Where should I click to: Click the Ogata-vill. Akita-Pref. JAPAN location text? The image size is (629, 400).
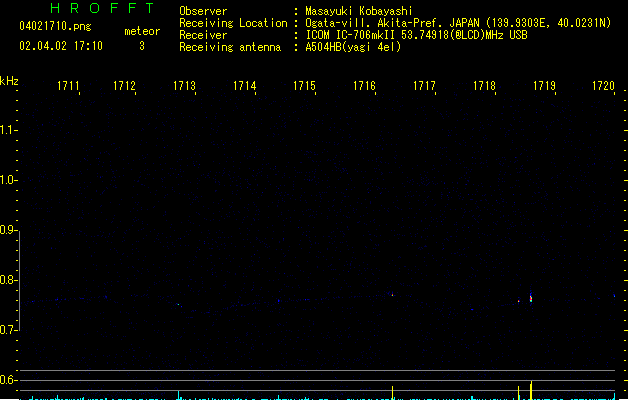pos(458,23)
